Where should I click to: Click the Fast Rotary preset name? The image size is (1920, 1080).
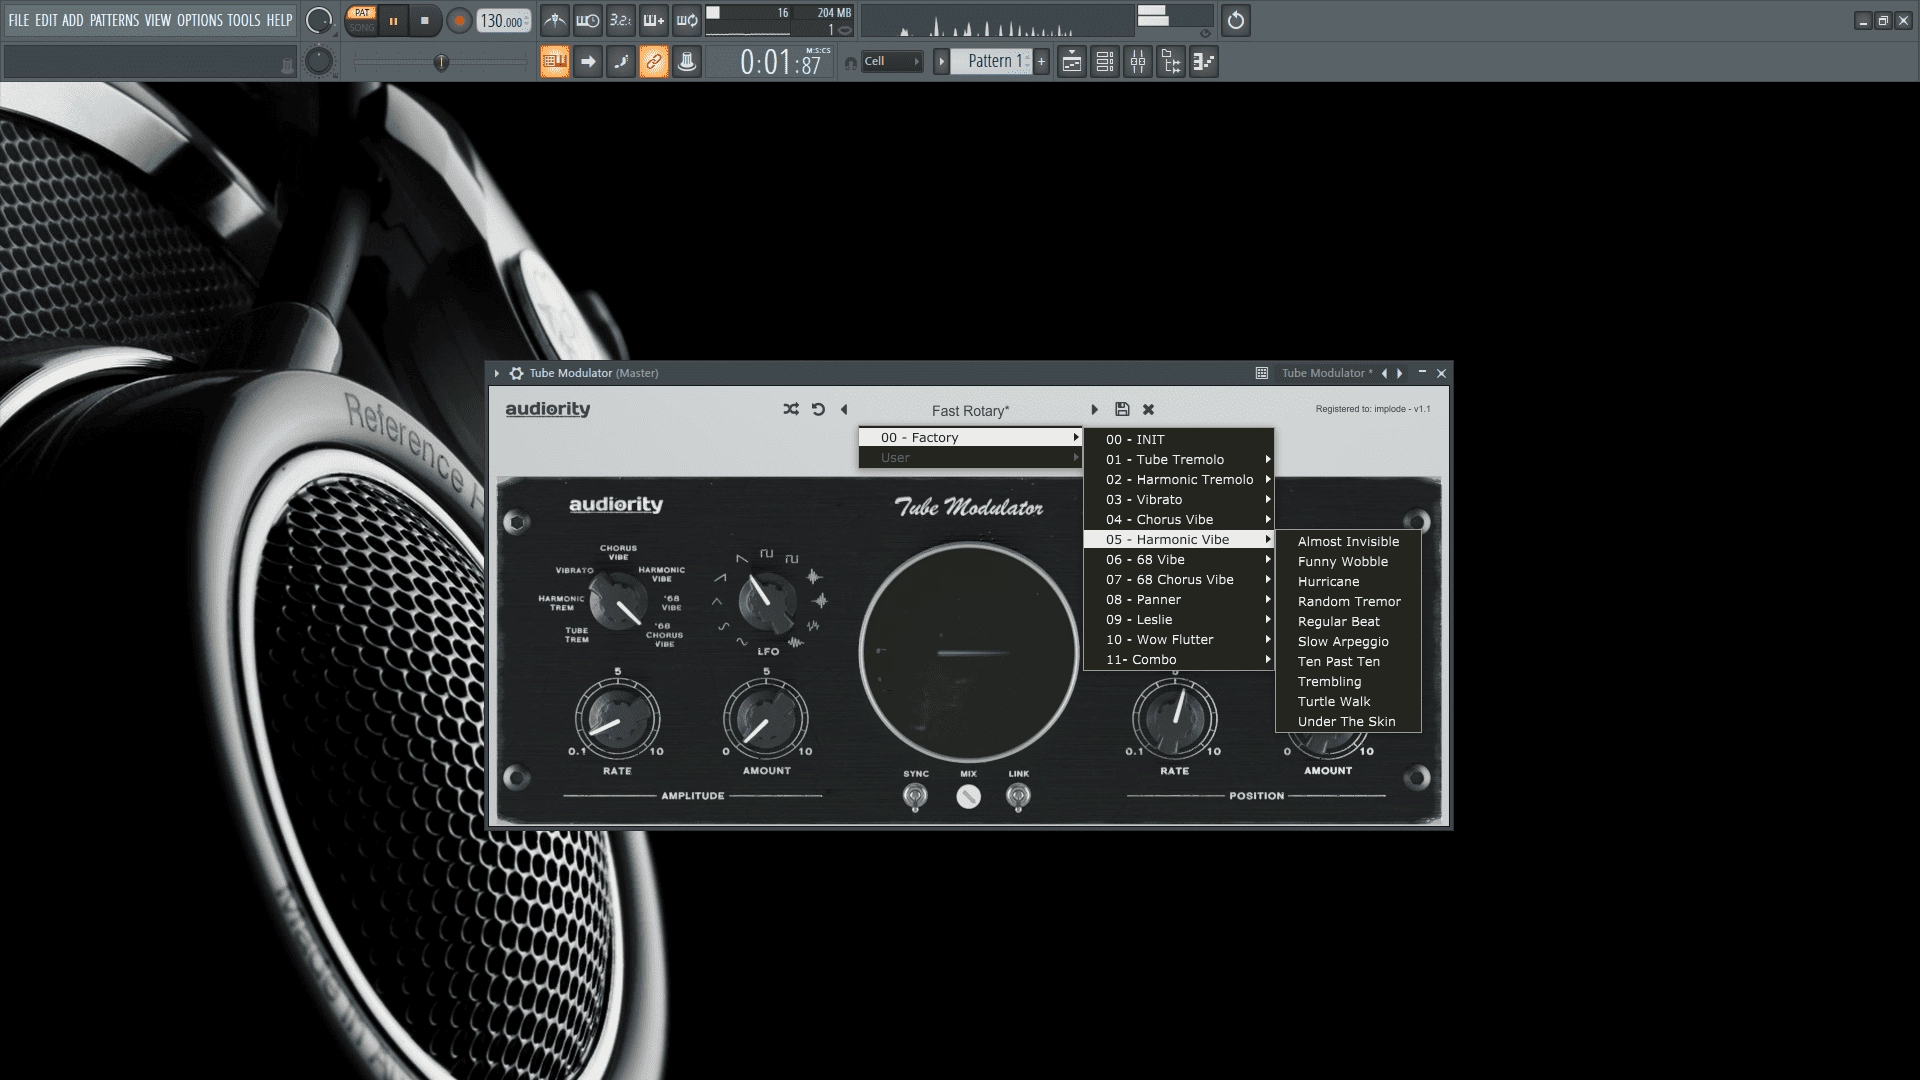coord(970,411)
